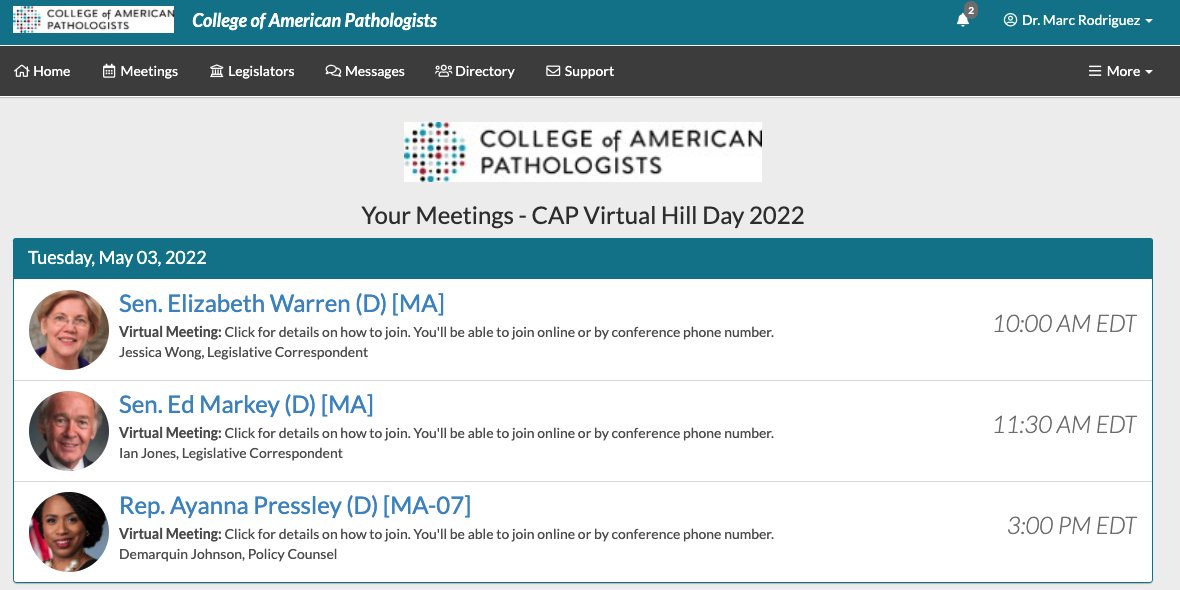Expand the Dr. Marc Rodriguez user menu
The image size is (1180, 590).
click(1078, 20)
